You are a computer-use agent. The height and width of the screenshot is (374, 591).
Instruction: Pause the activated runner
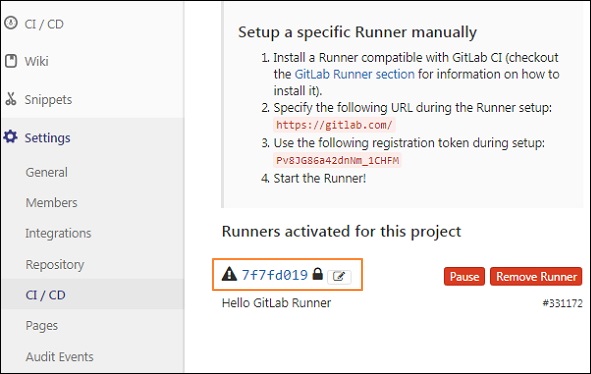(x=464, y=277)
